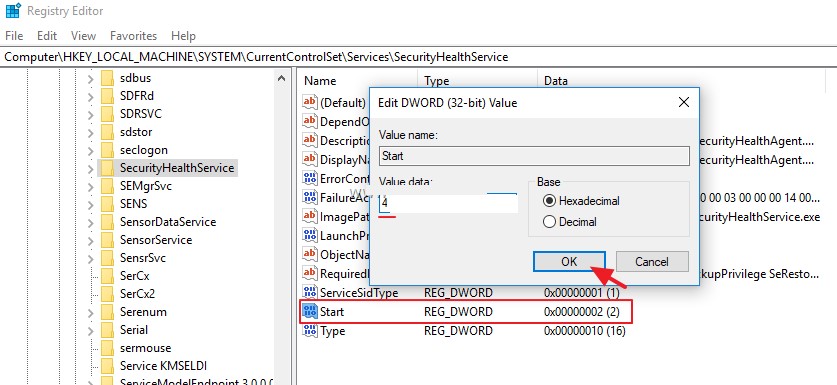Select the ServiceSidType value name

(359, 293)
